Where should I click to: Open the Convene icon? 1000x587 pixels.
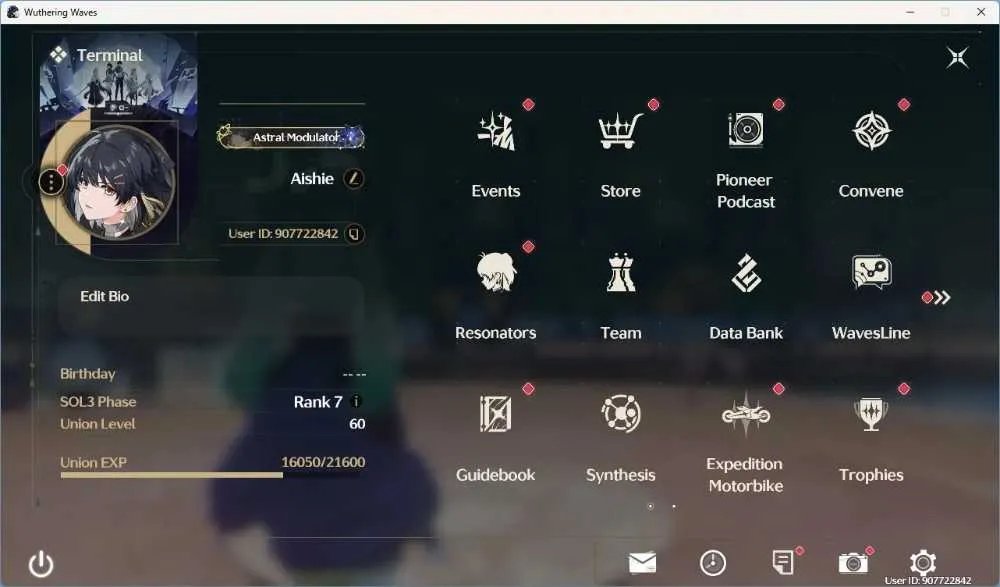pos(871,131)
